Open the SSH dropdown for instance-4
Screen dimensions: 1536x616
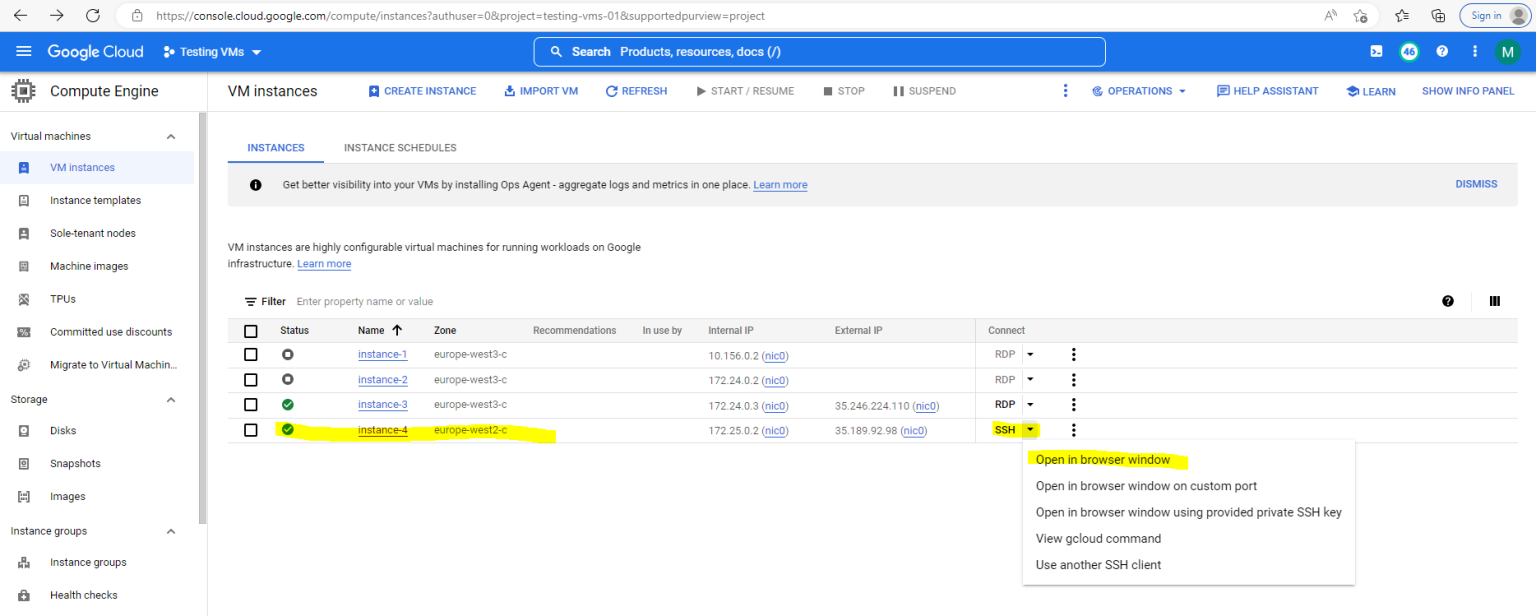click(x=1031, y=429)
